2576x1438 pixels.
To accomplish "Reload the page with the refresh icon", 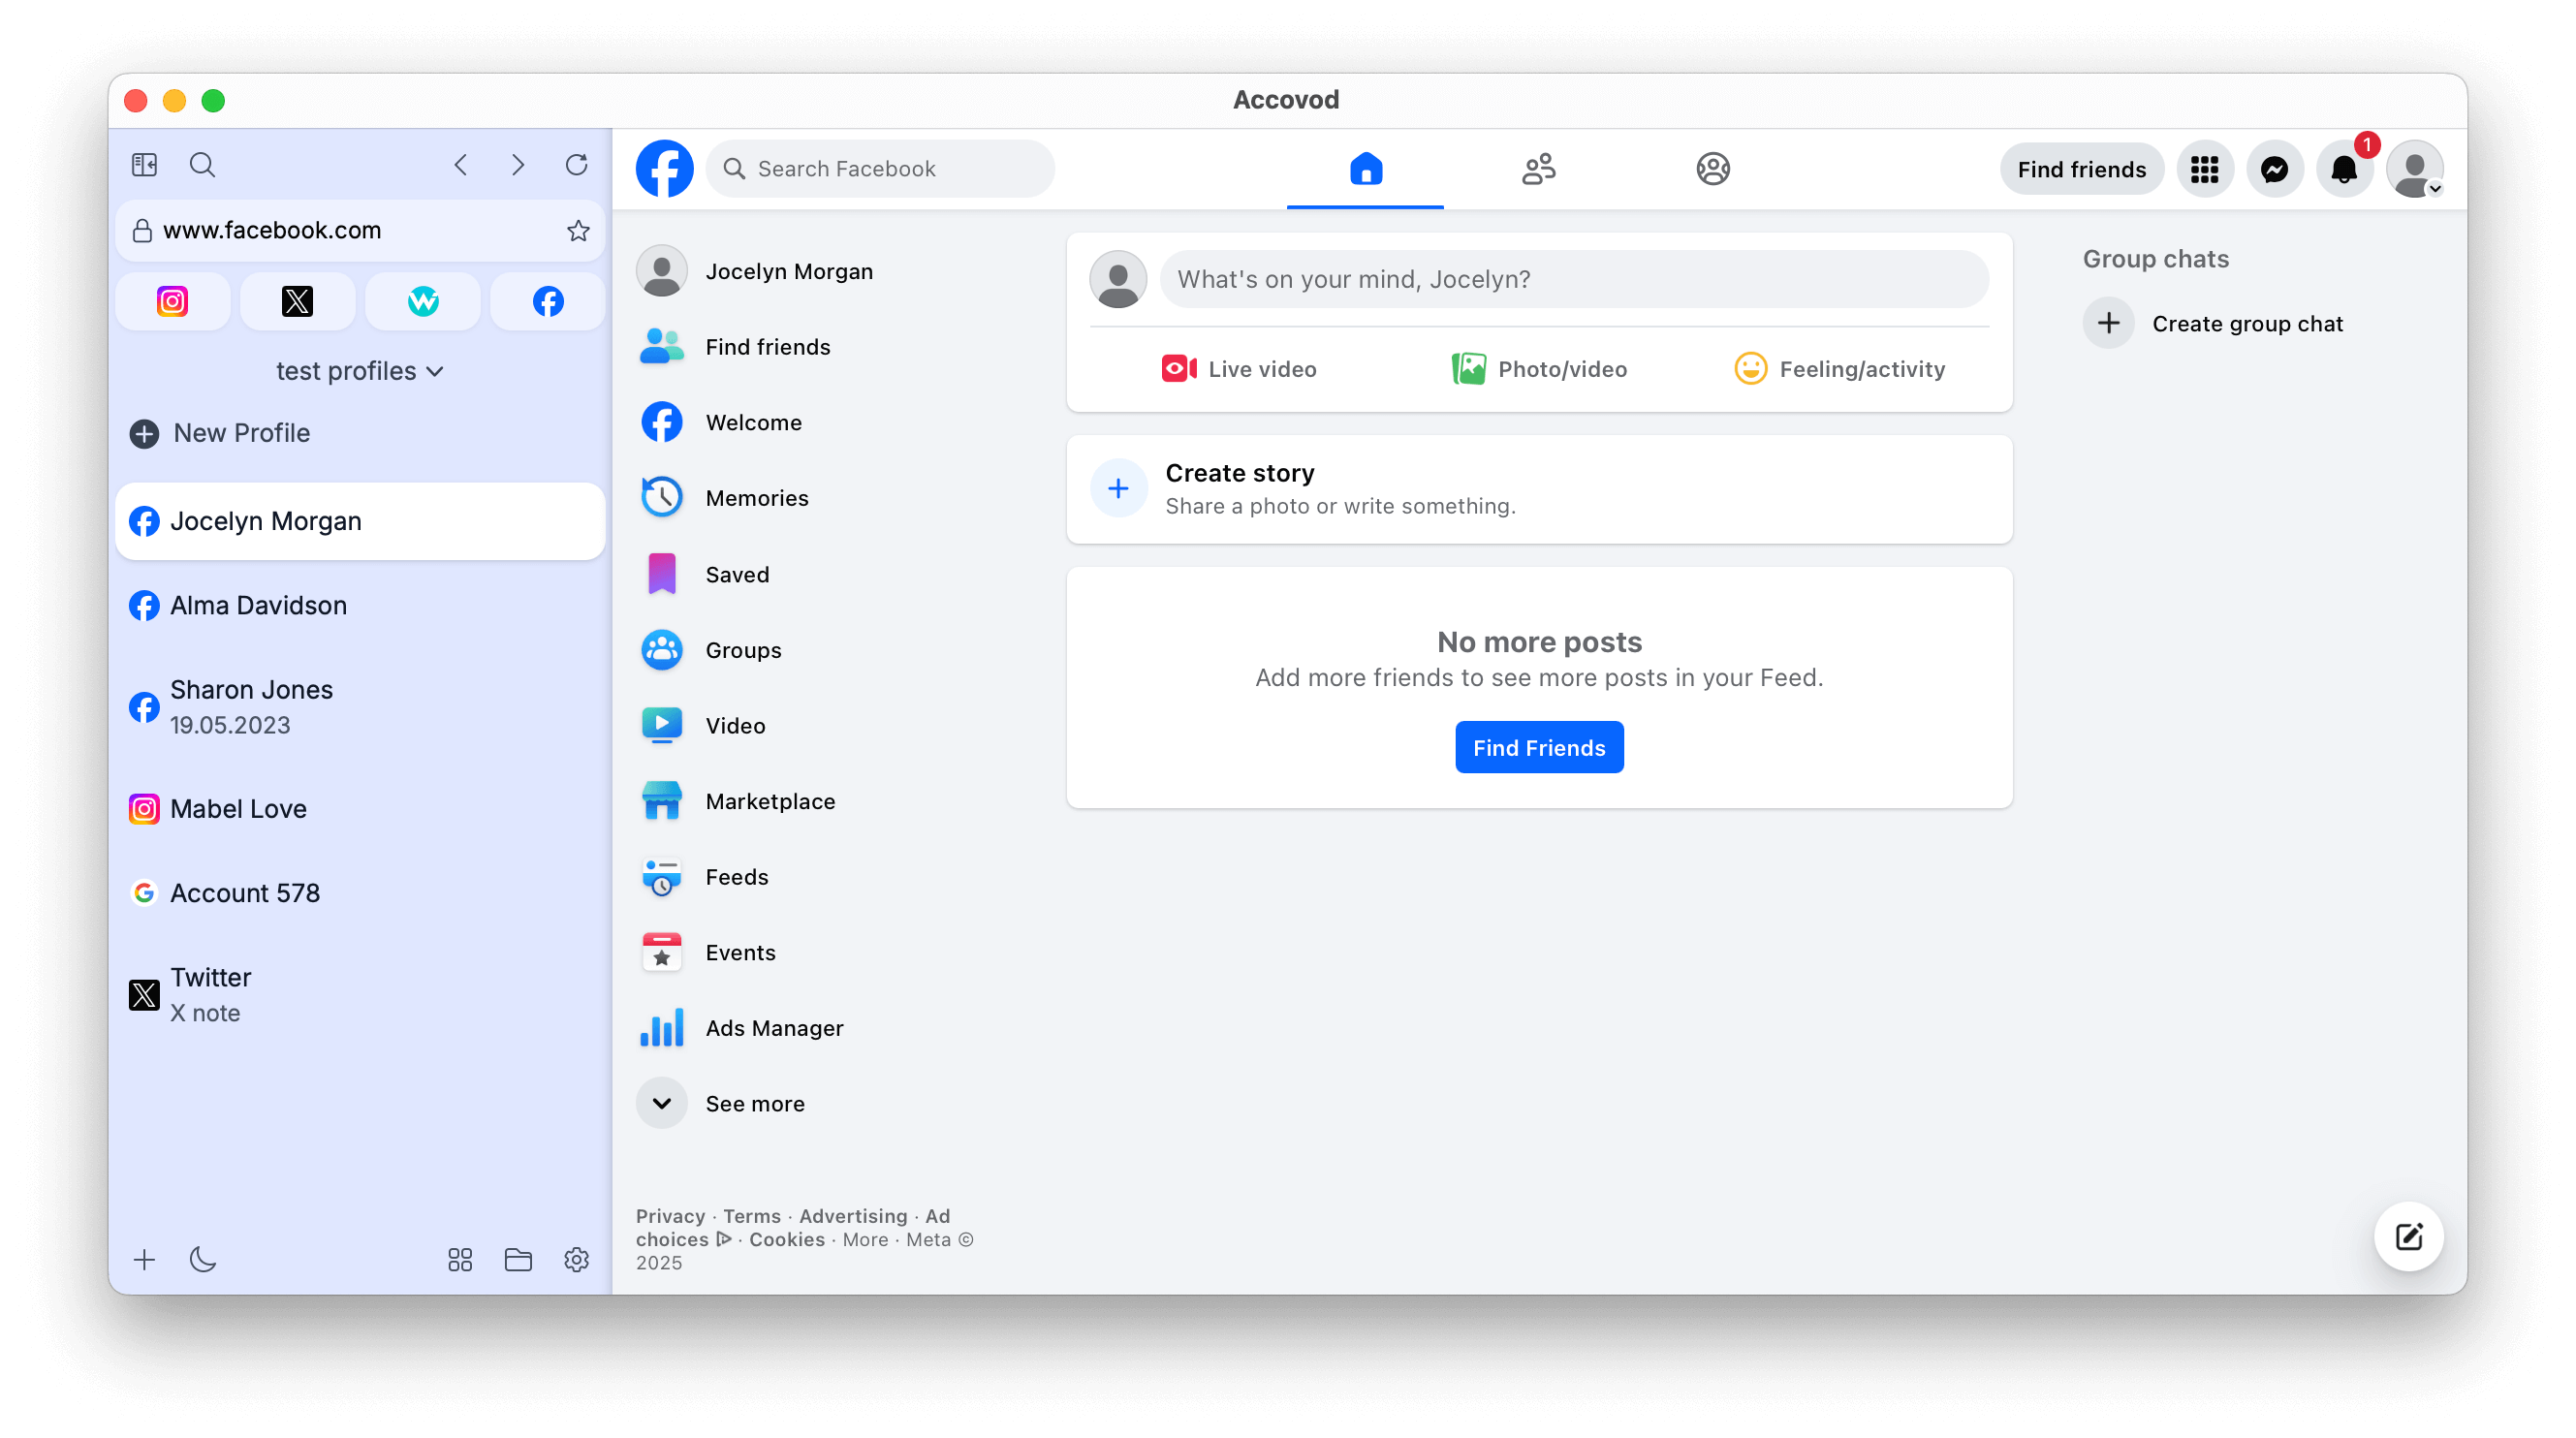I will point(576,165).
